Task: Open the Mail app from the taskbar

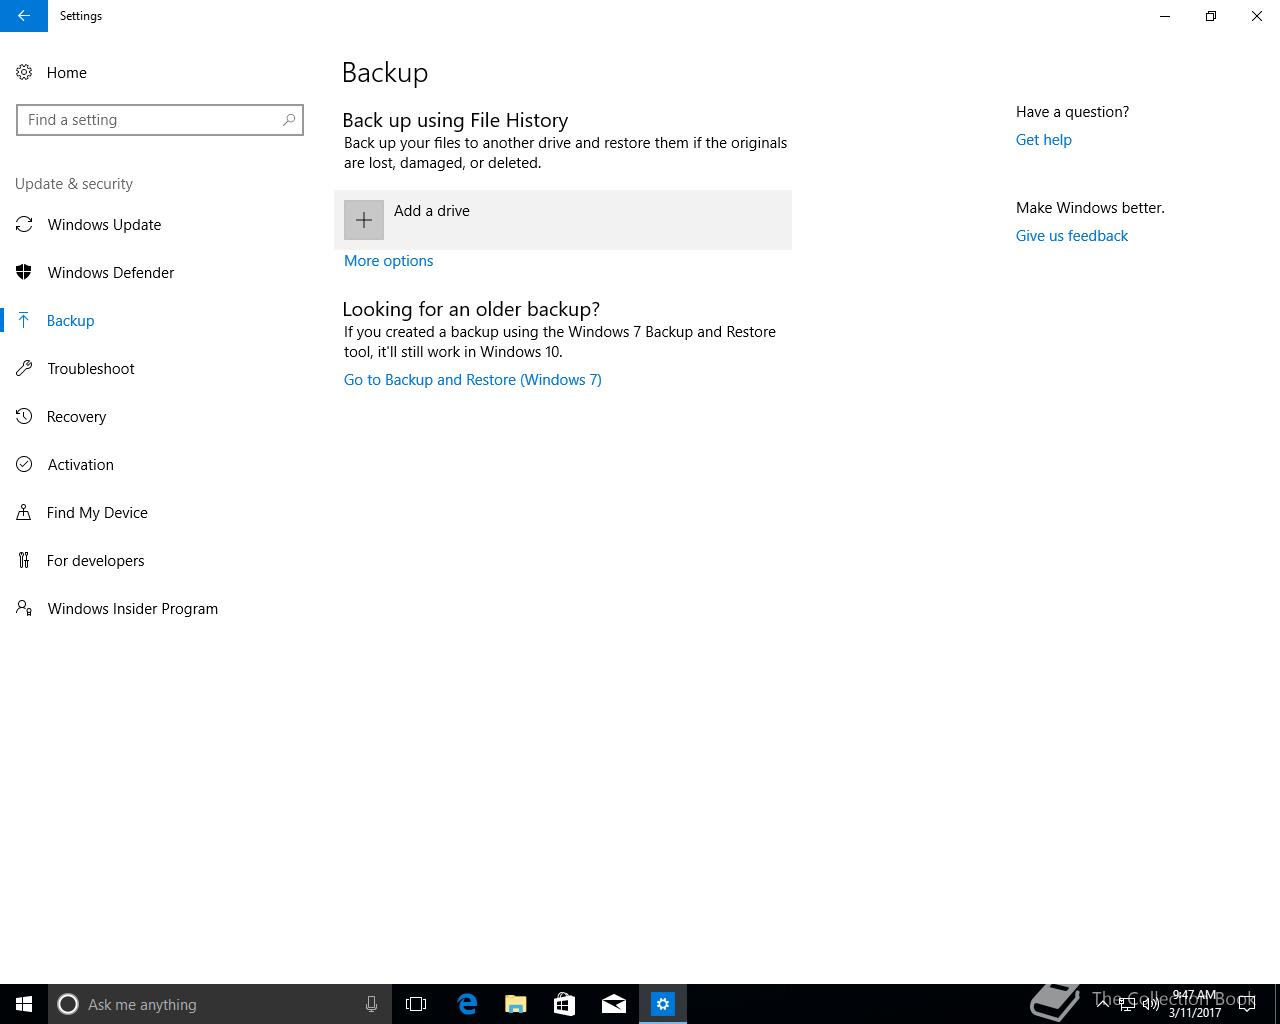Action: click(x=613, y=1004)
